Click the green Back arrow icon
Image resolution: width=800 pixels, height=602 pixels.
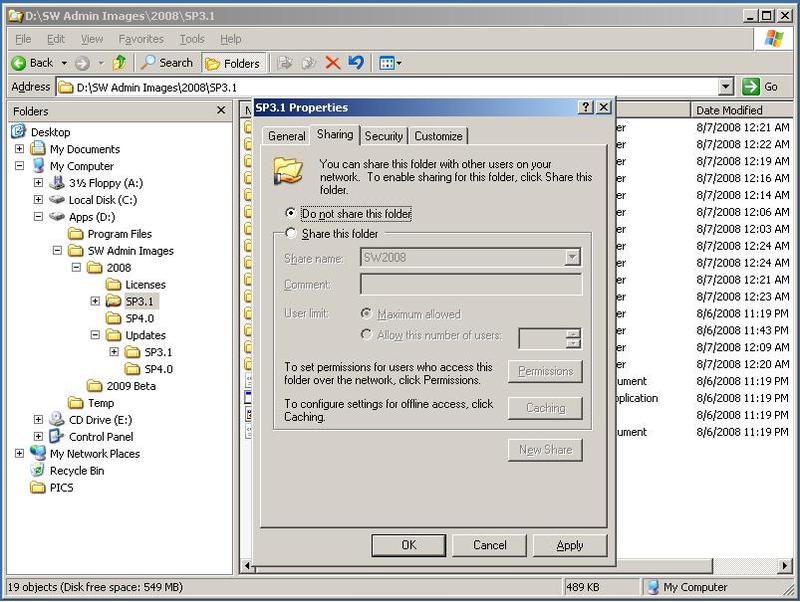pyautogui.click(x=19, y=63)
